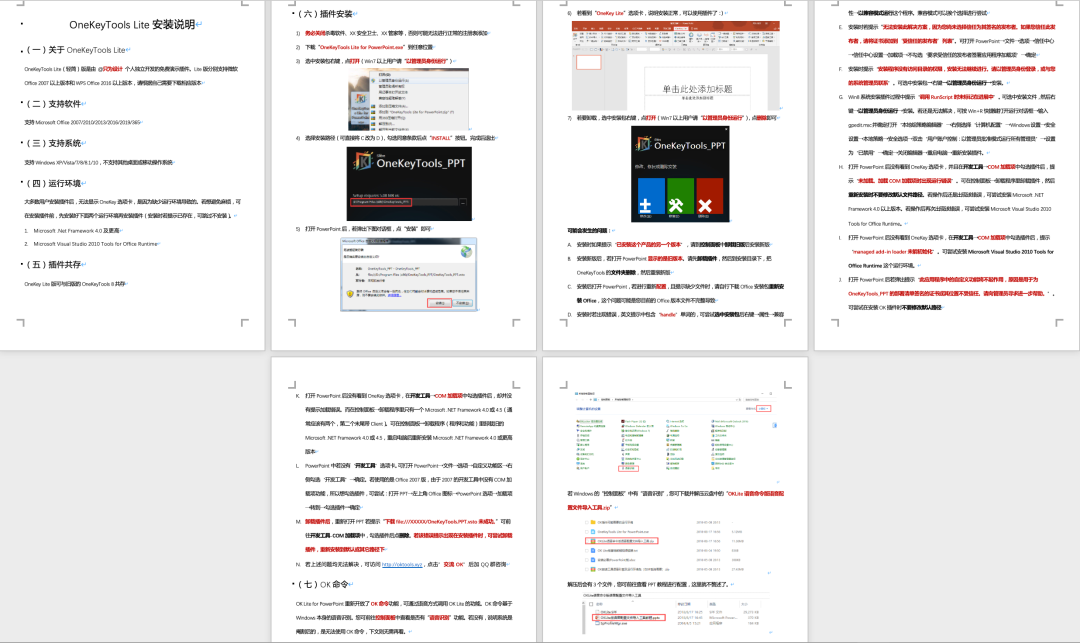
Task: Click heading "(七) OK 命令"
Action: pyautogui.click(x=323, y=584)
